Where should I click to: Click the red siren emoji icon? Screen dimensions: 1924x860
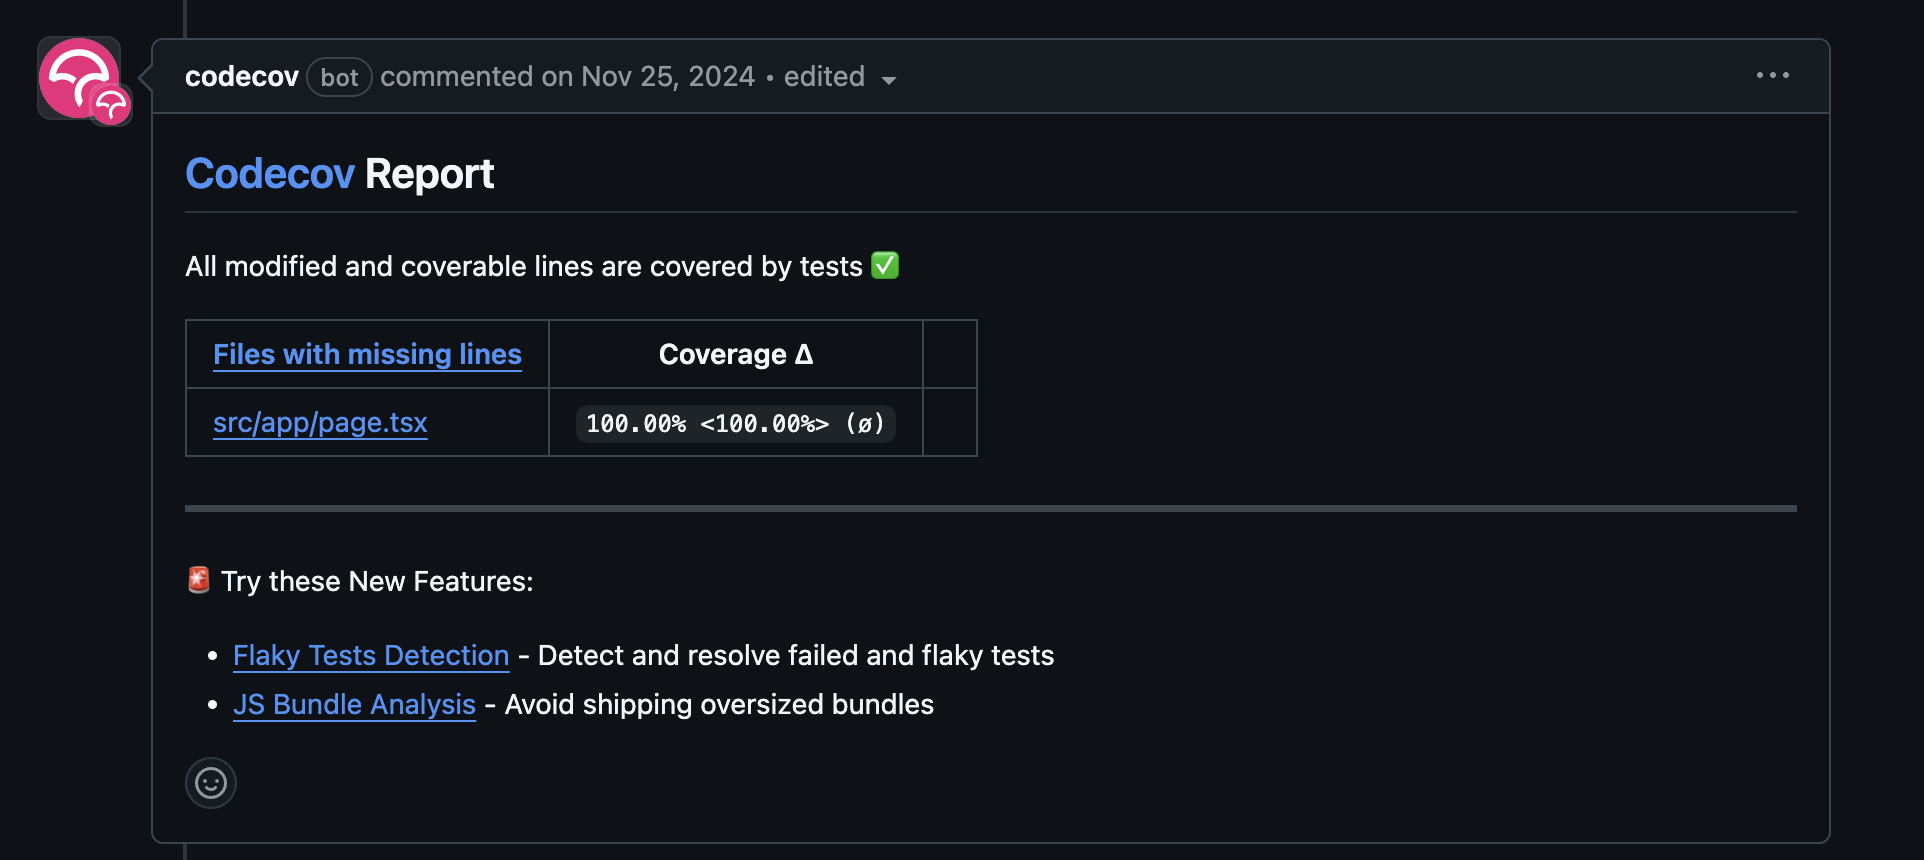[199, 580]
